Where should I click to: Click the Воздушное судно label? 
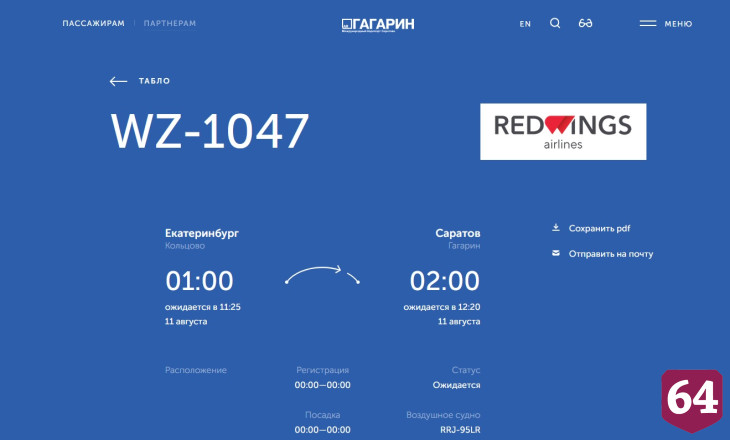click(443, 415)
